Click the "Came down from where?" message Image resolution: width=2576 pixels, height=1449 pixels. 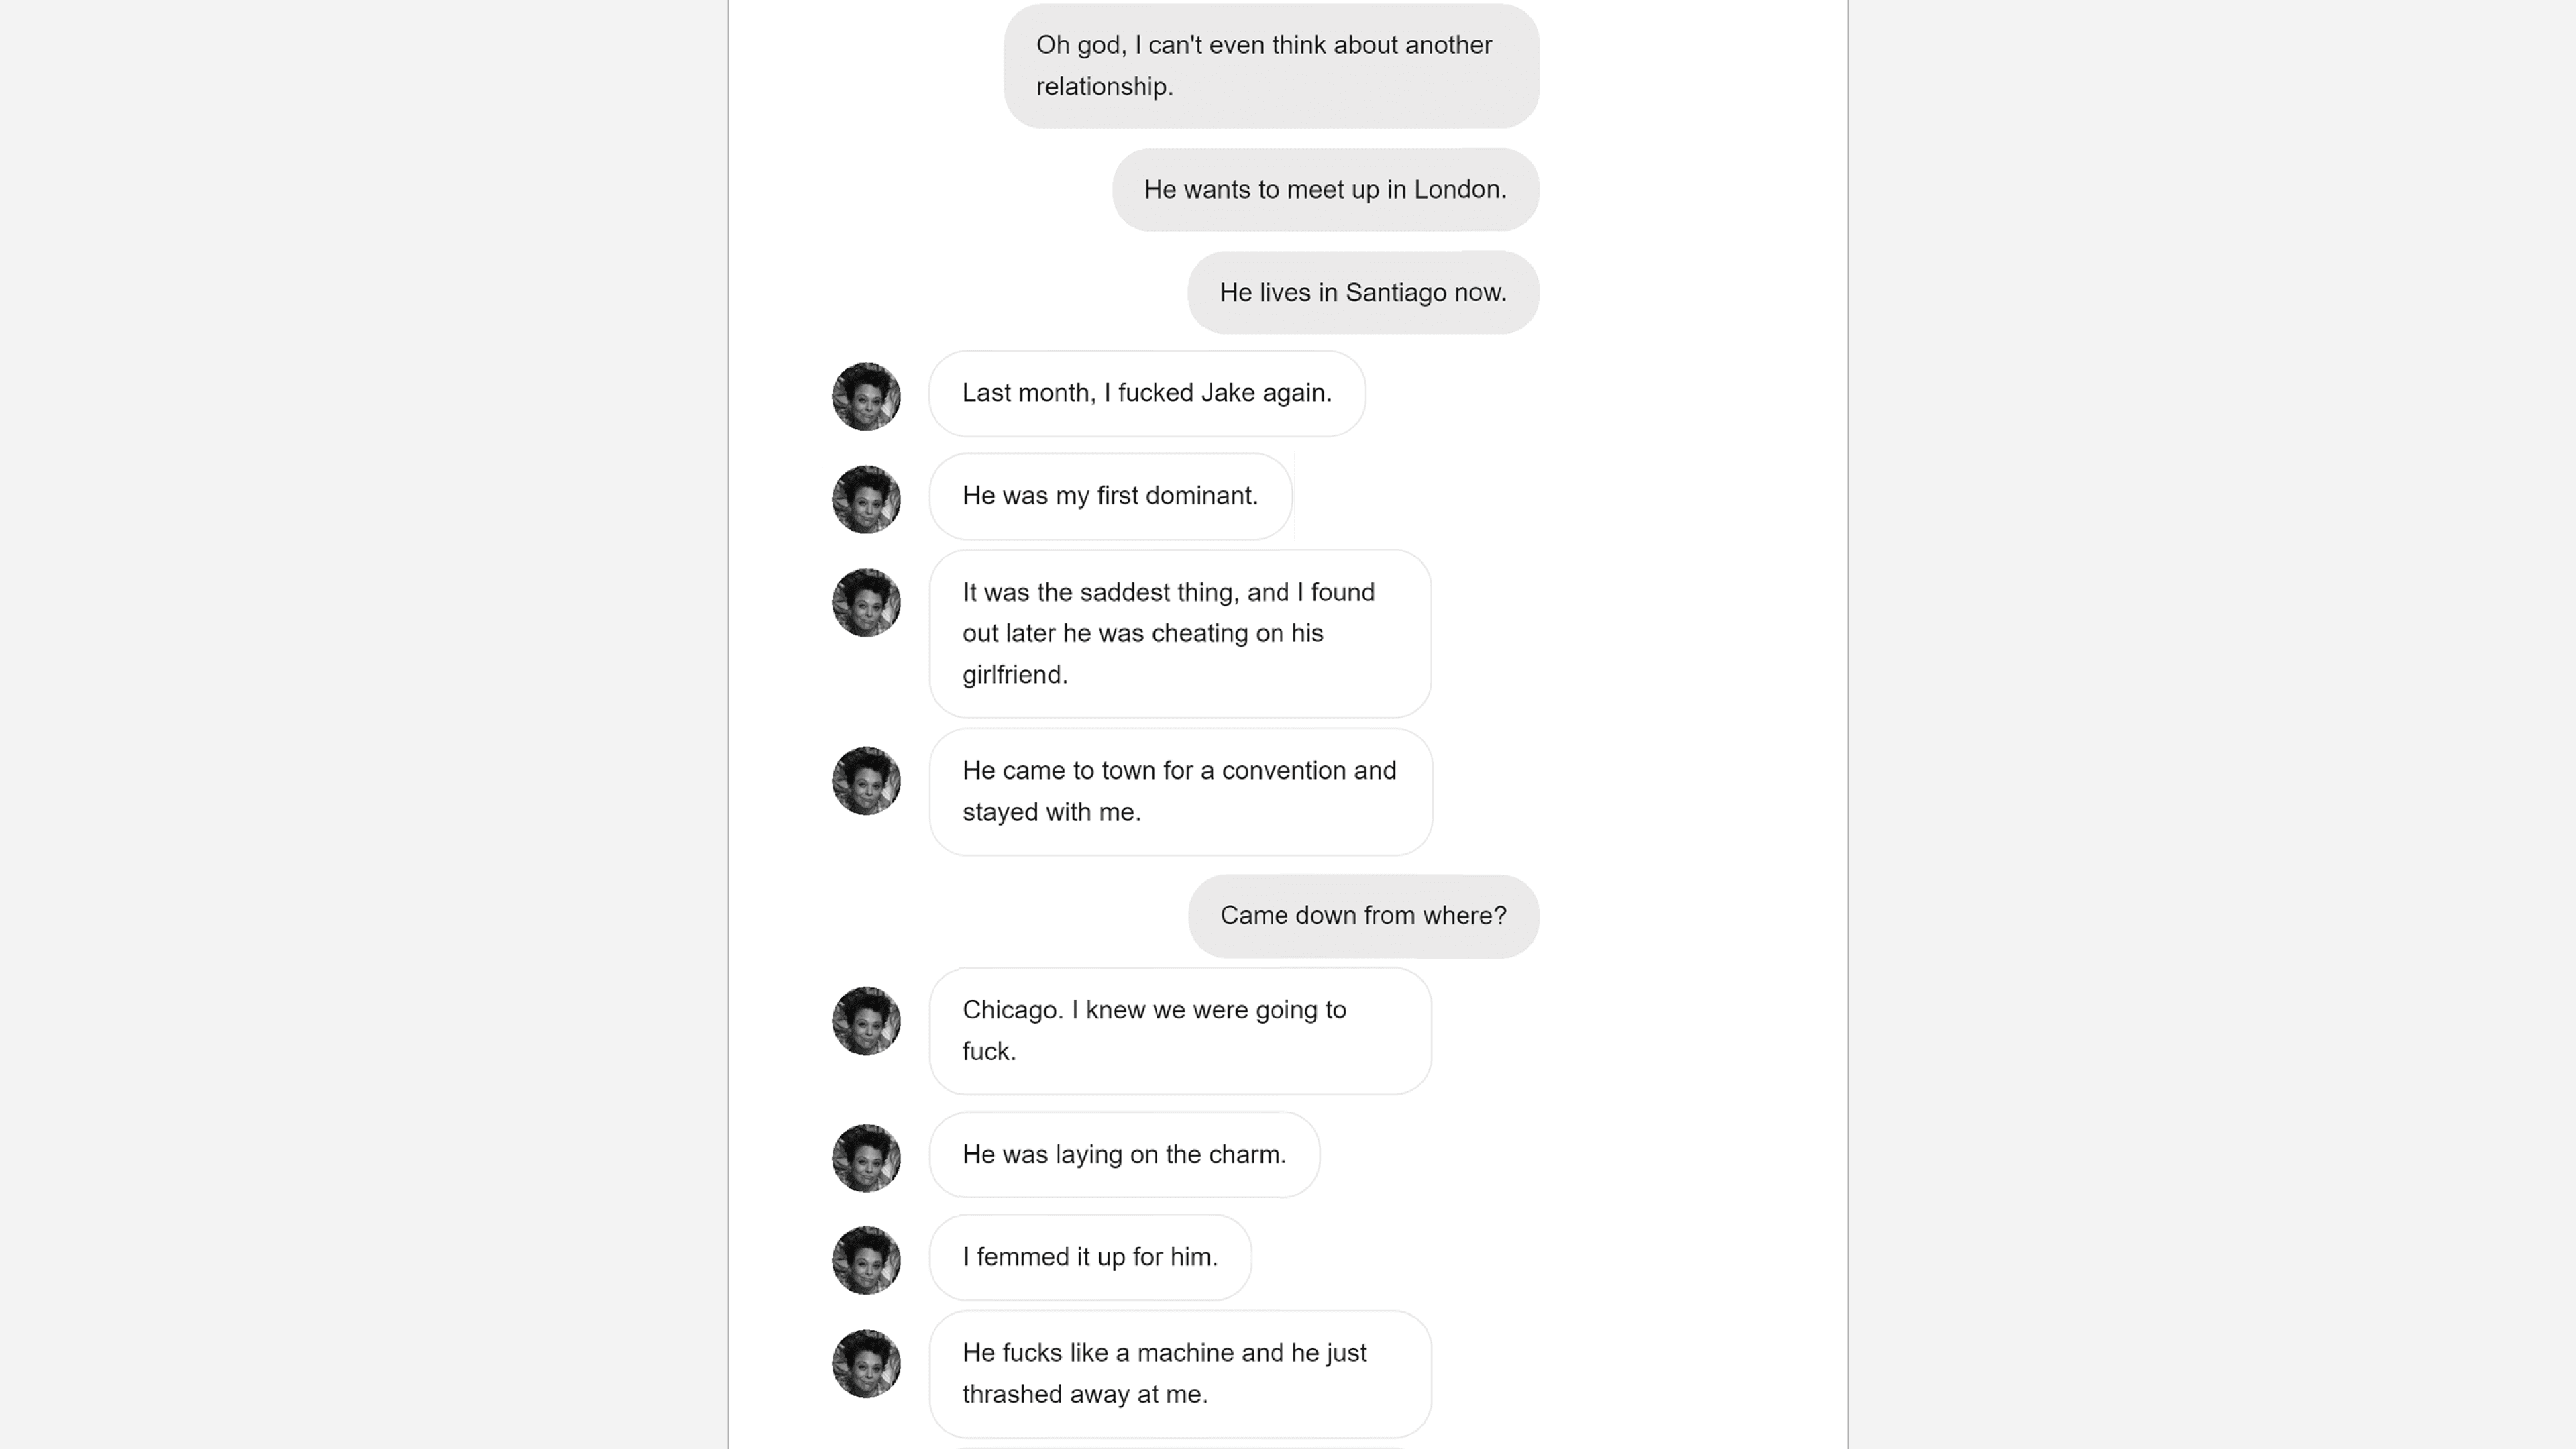tap(1362, 916)
